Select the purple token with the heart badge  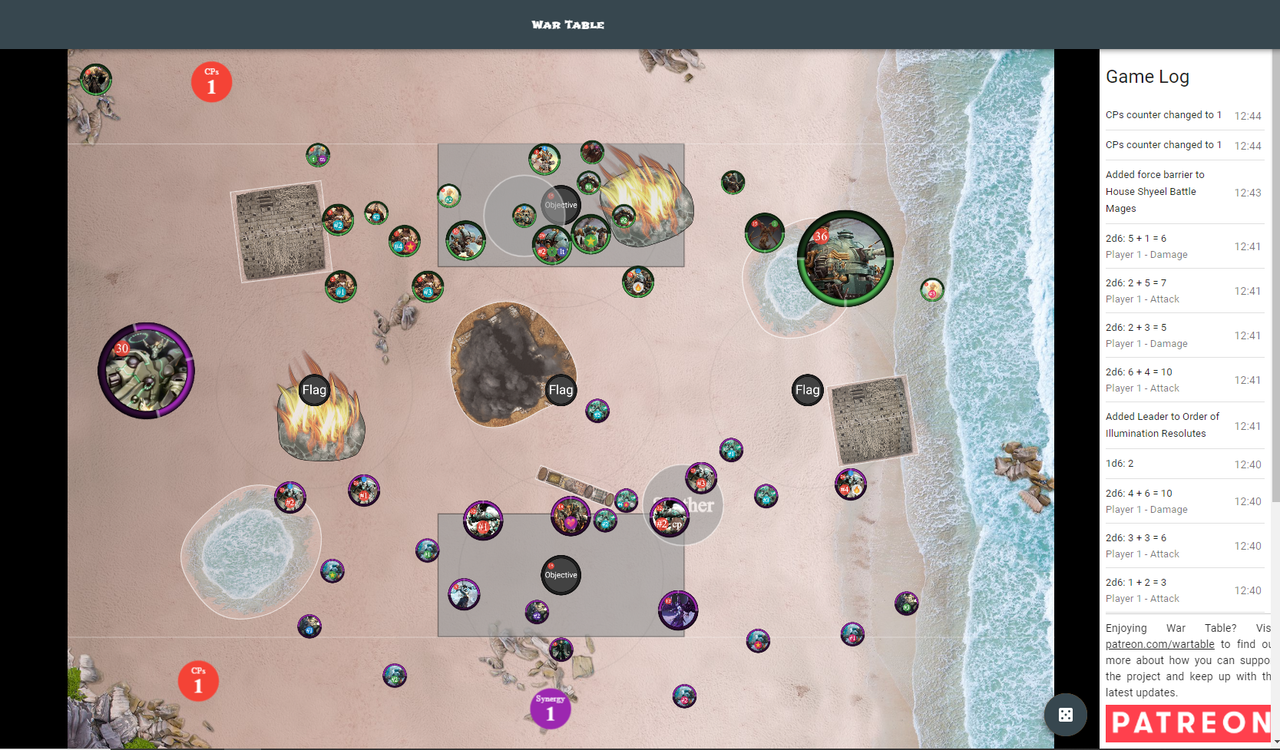pyautogui.click(x=570, y=516)
